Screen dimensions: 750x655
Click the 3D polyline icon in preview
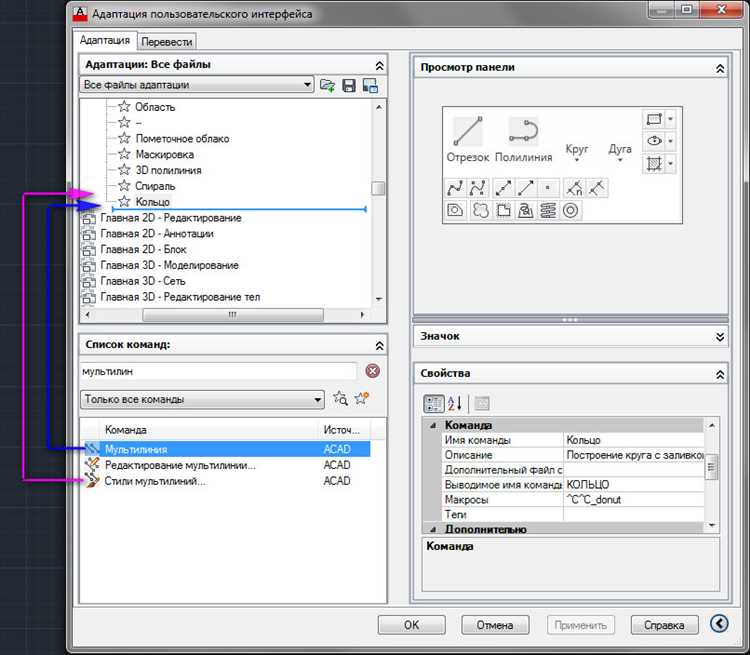(x=525, y=210)
